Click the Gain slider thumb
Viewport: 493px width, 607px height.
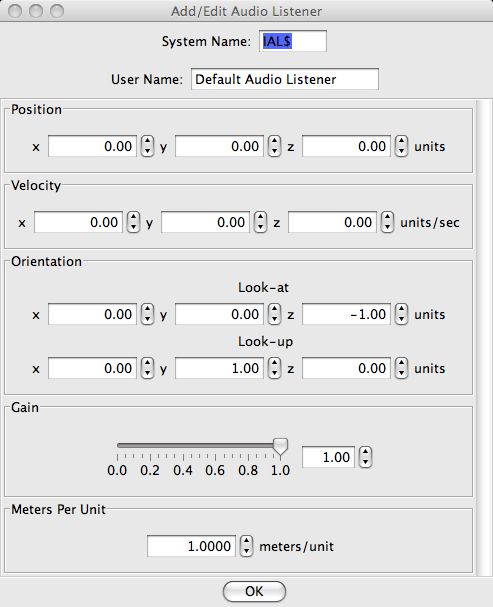pyautogui.click(x=281, y=447)
